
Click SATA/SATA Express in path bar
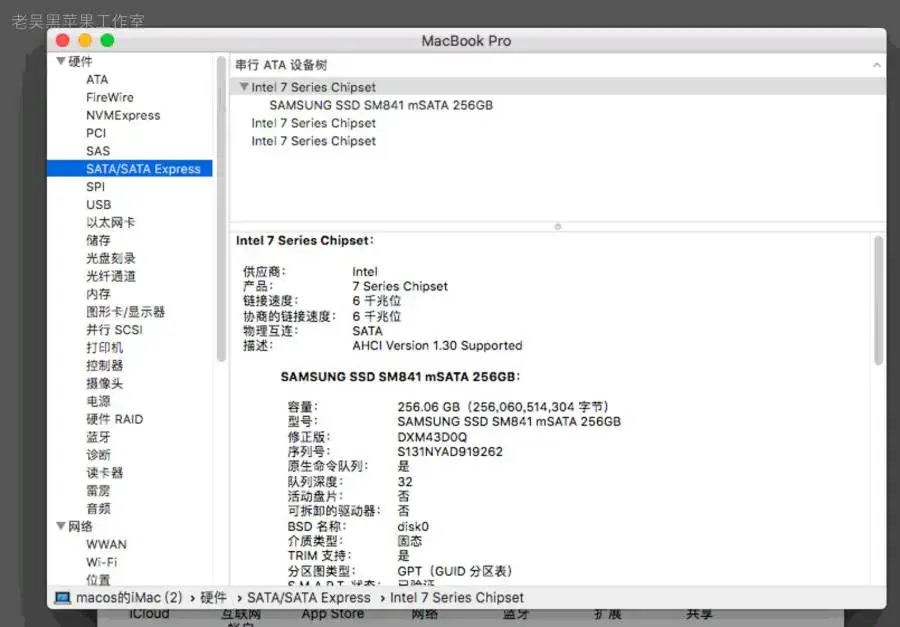(309, 598)
